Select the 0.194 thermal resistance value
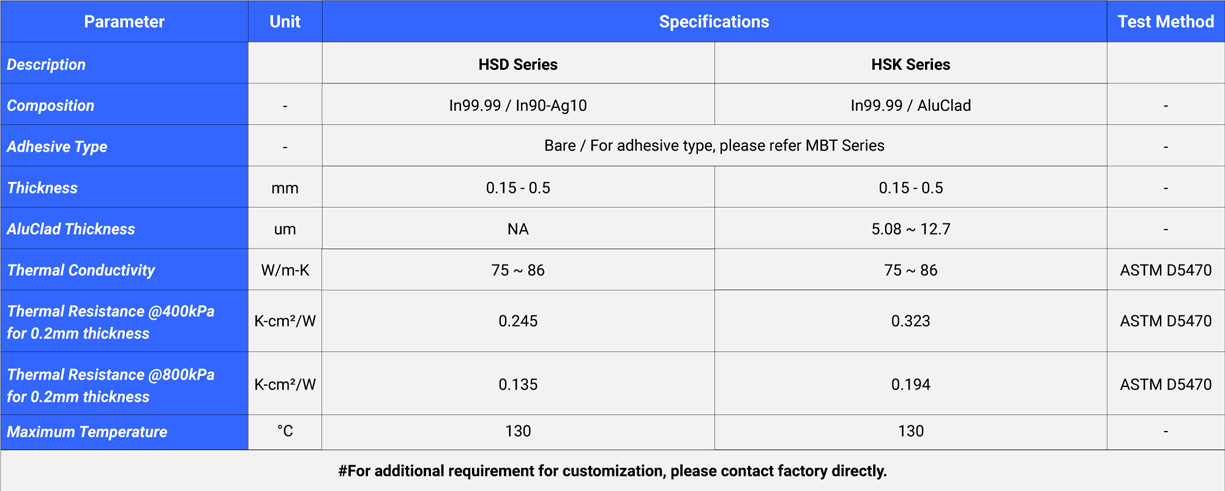The height and width of the screenshot is (491, 1225). pyautogui.click(x=910, y=384)
